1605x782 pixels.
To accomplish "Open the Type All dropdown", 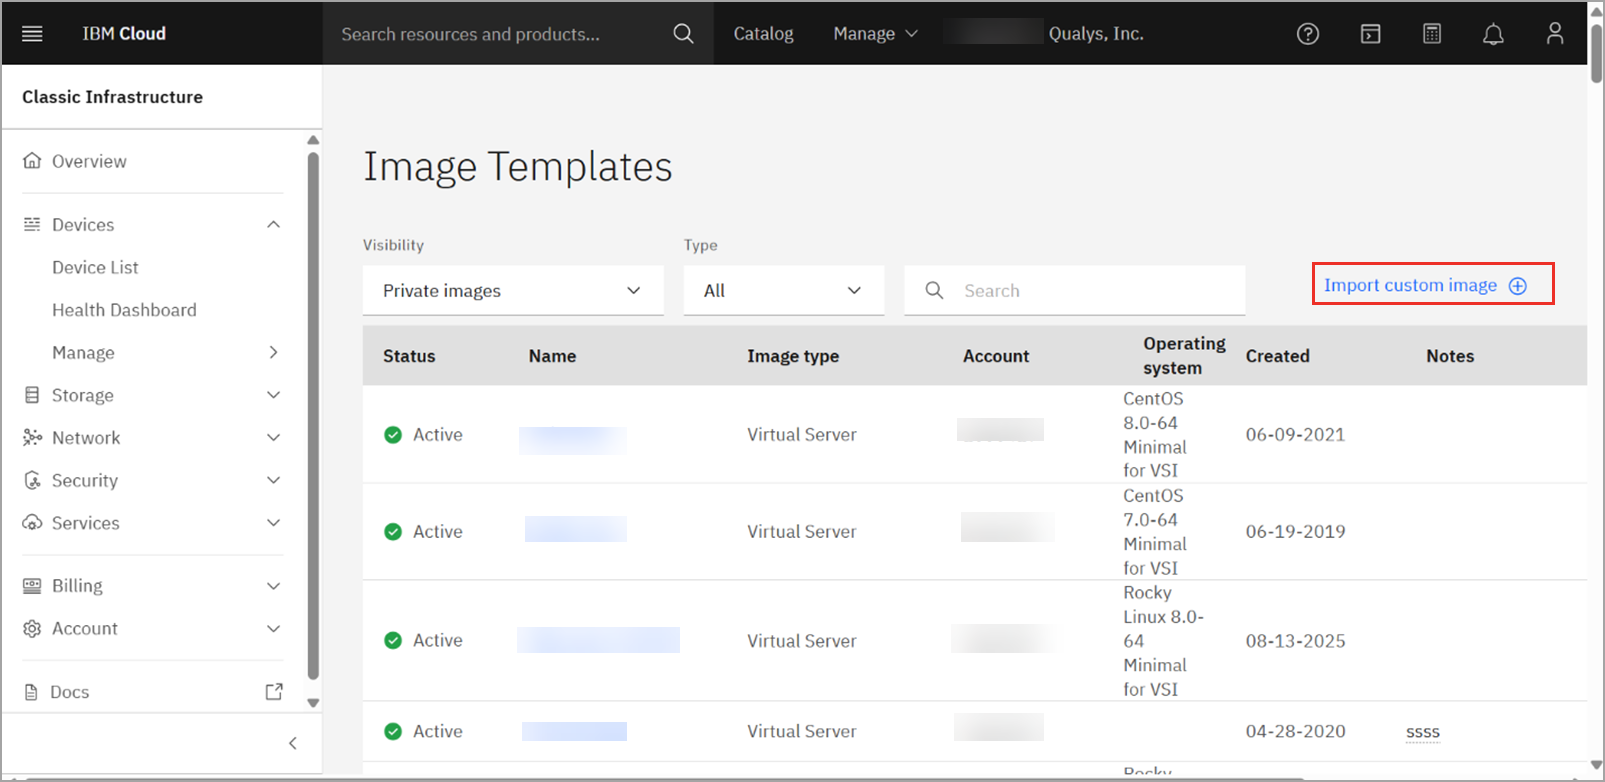I will (x=783, y=291).
